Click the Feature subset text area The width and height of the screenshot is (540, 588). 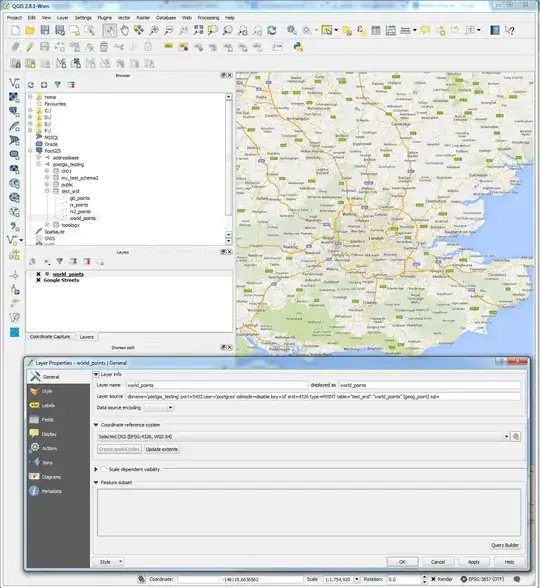(309, 512)
